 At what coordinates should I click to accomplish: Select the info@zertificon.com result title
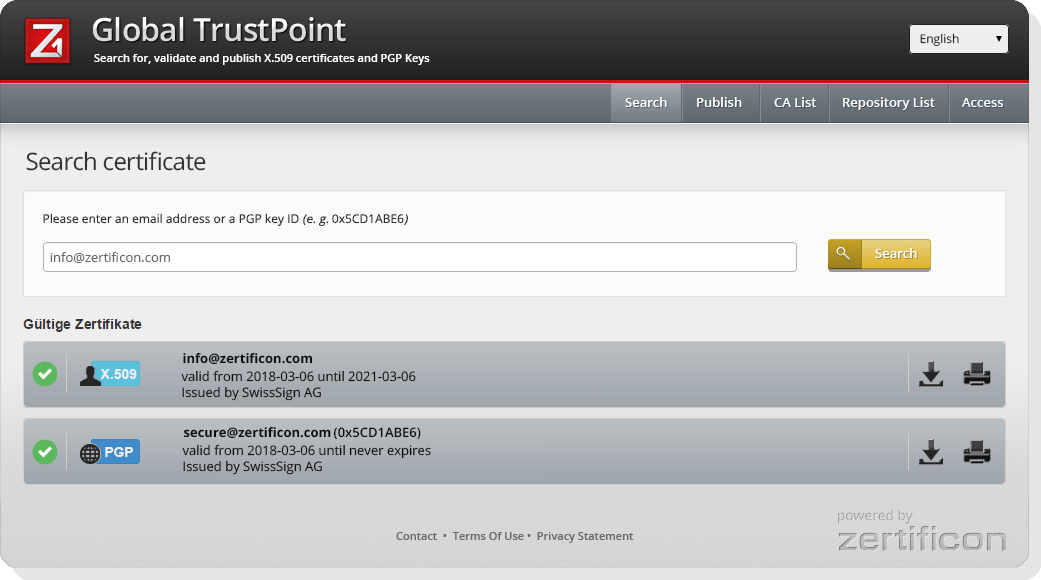coord(248,358)
